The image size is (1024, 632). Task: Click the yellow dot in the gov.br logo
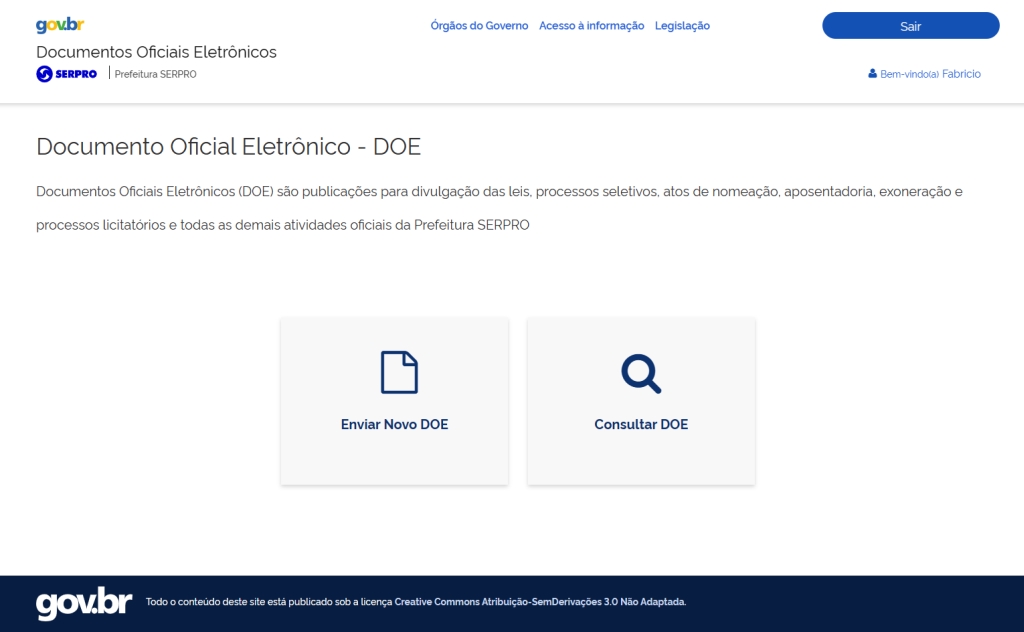(x=52, y=26)
